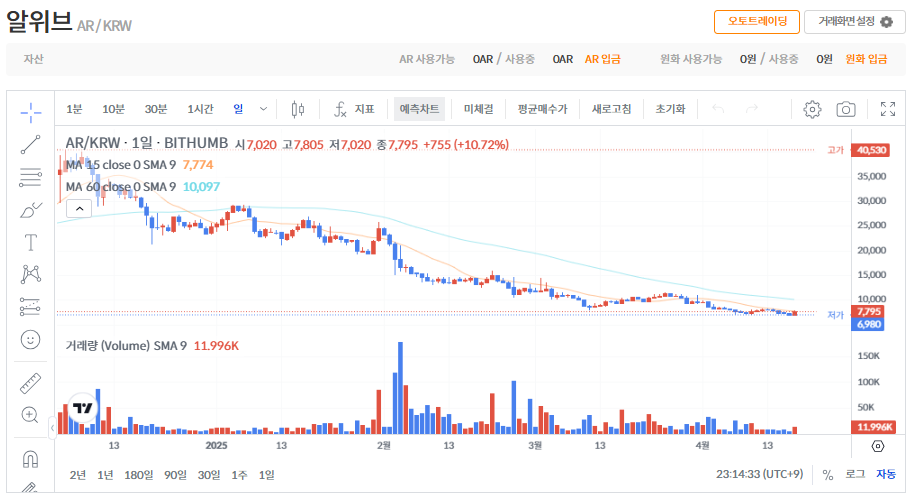Select the trend line drawing tool
908x495 pixels.
point(31,145)
